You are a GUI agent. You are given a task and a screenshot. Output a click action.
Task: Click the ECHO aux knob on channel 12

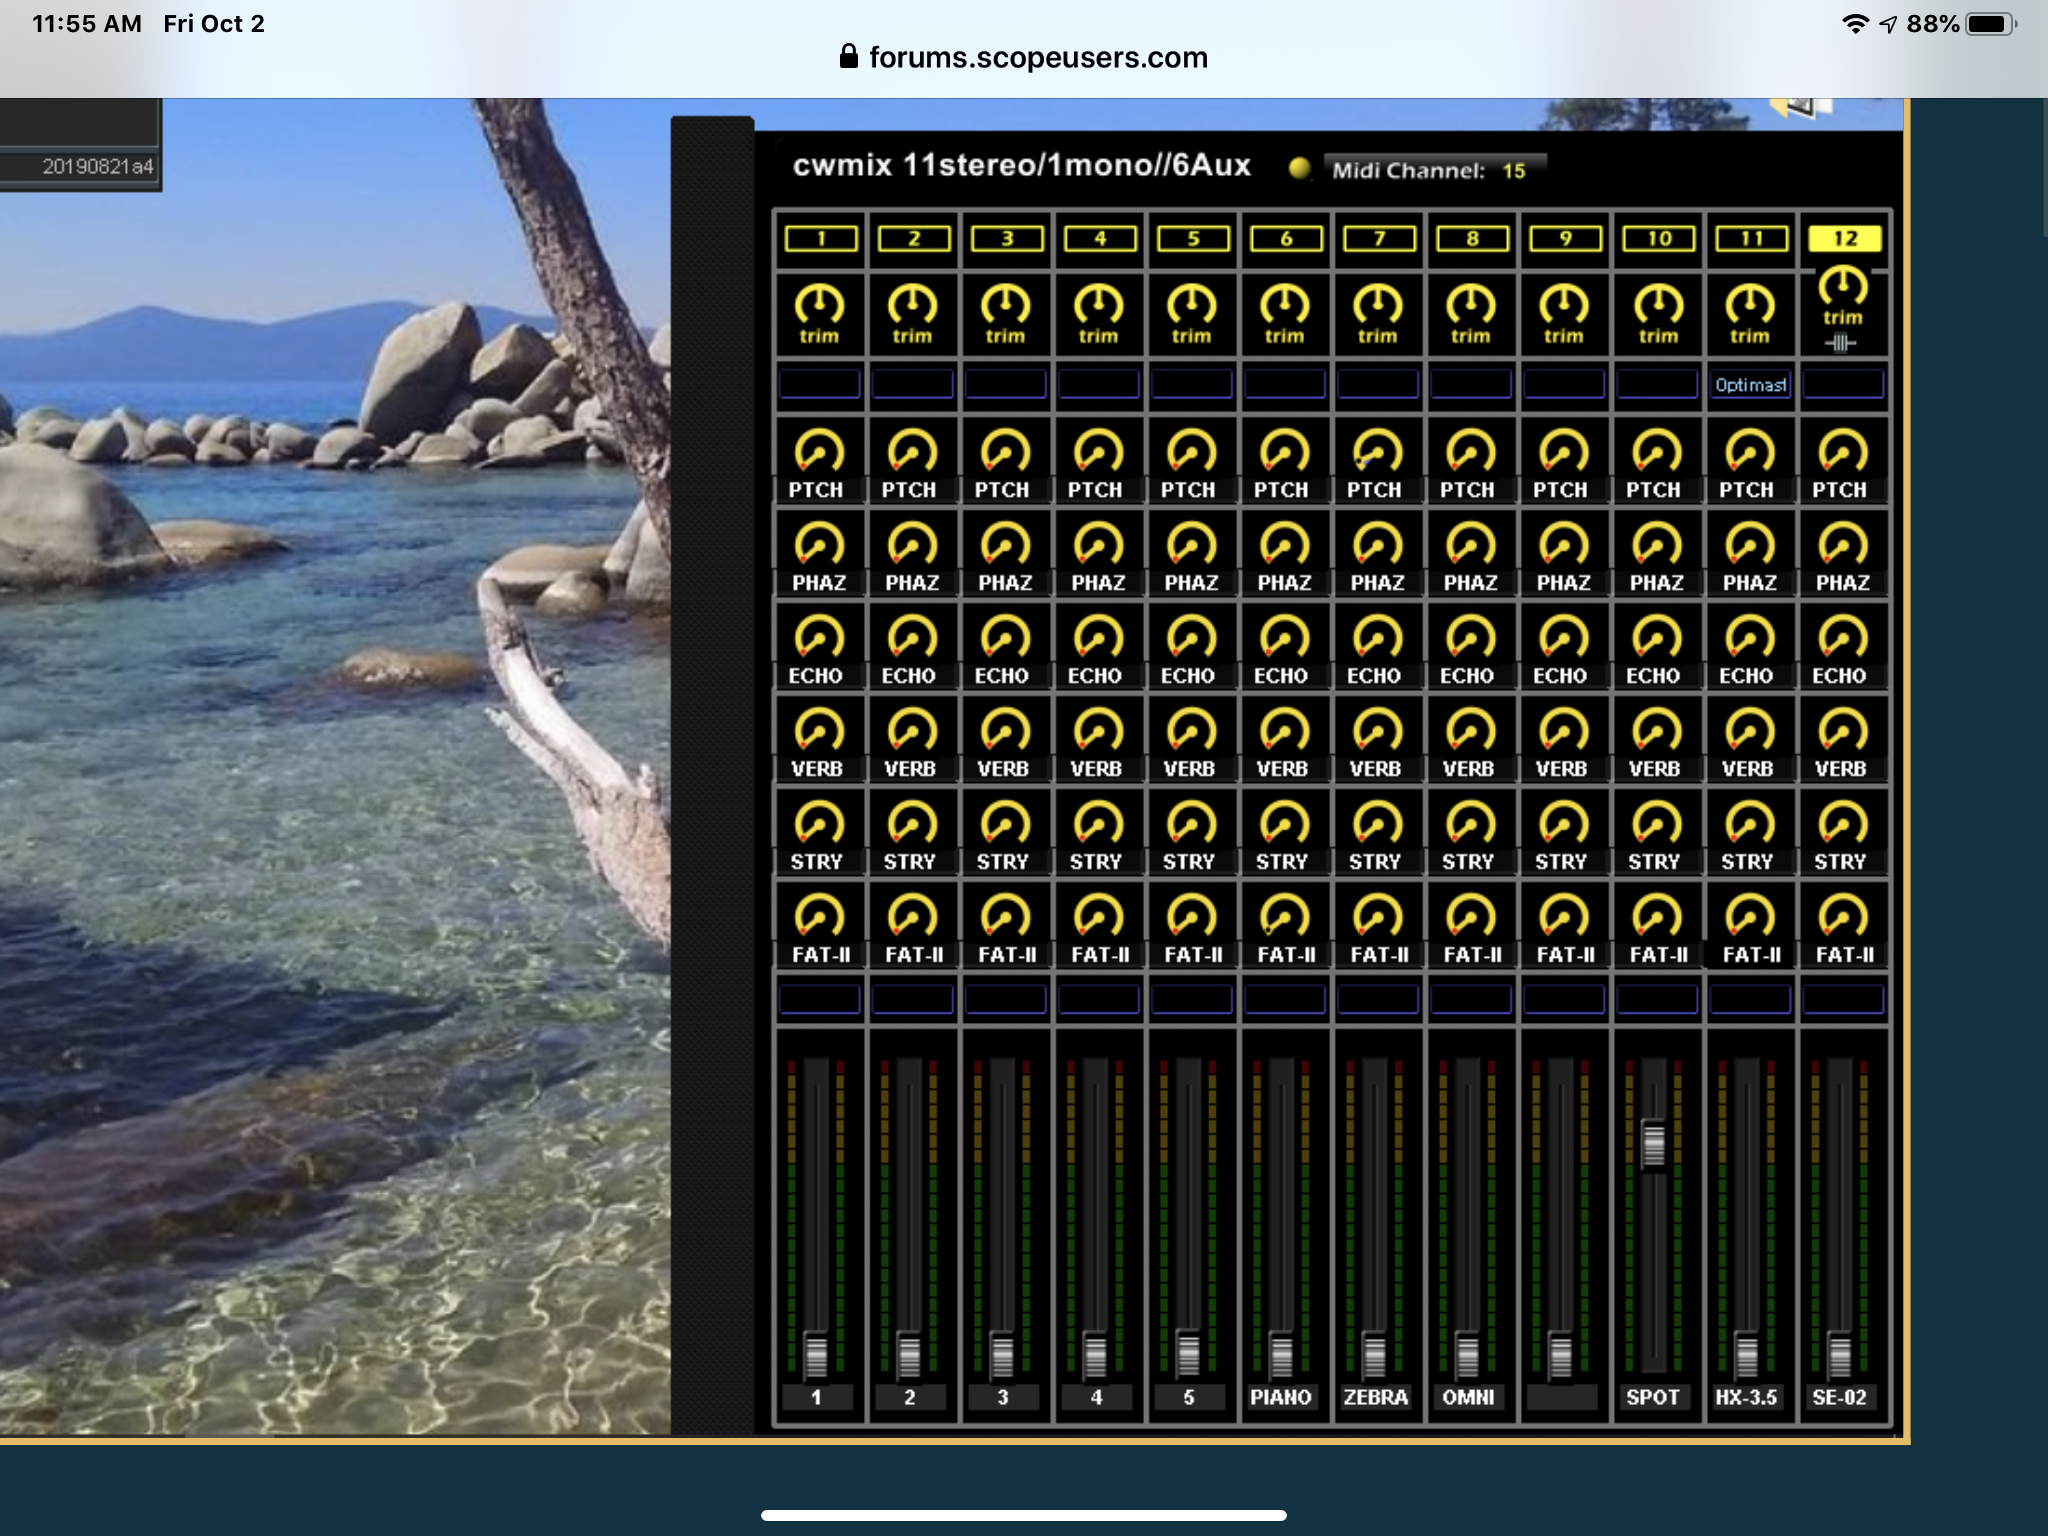click(1842, 637)
